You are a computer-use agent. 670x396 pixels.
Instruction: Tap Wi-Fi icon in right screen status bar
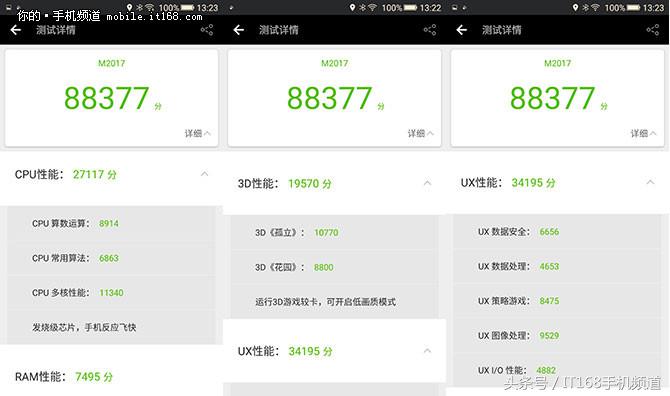coord(595,7)
